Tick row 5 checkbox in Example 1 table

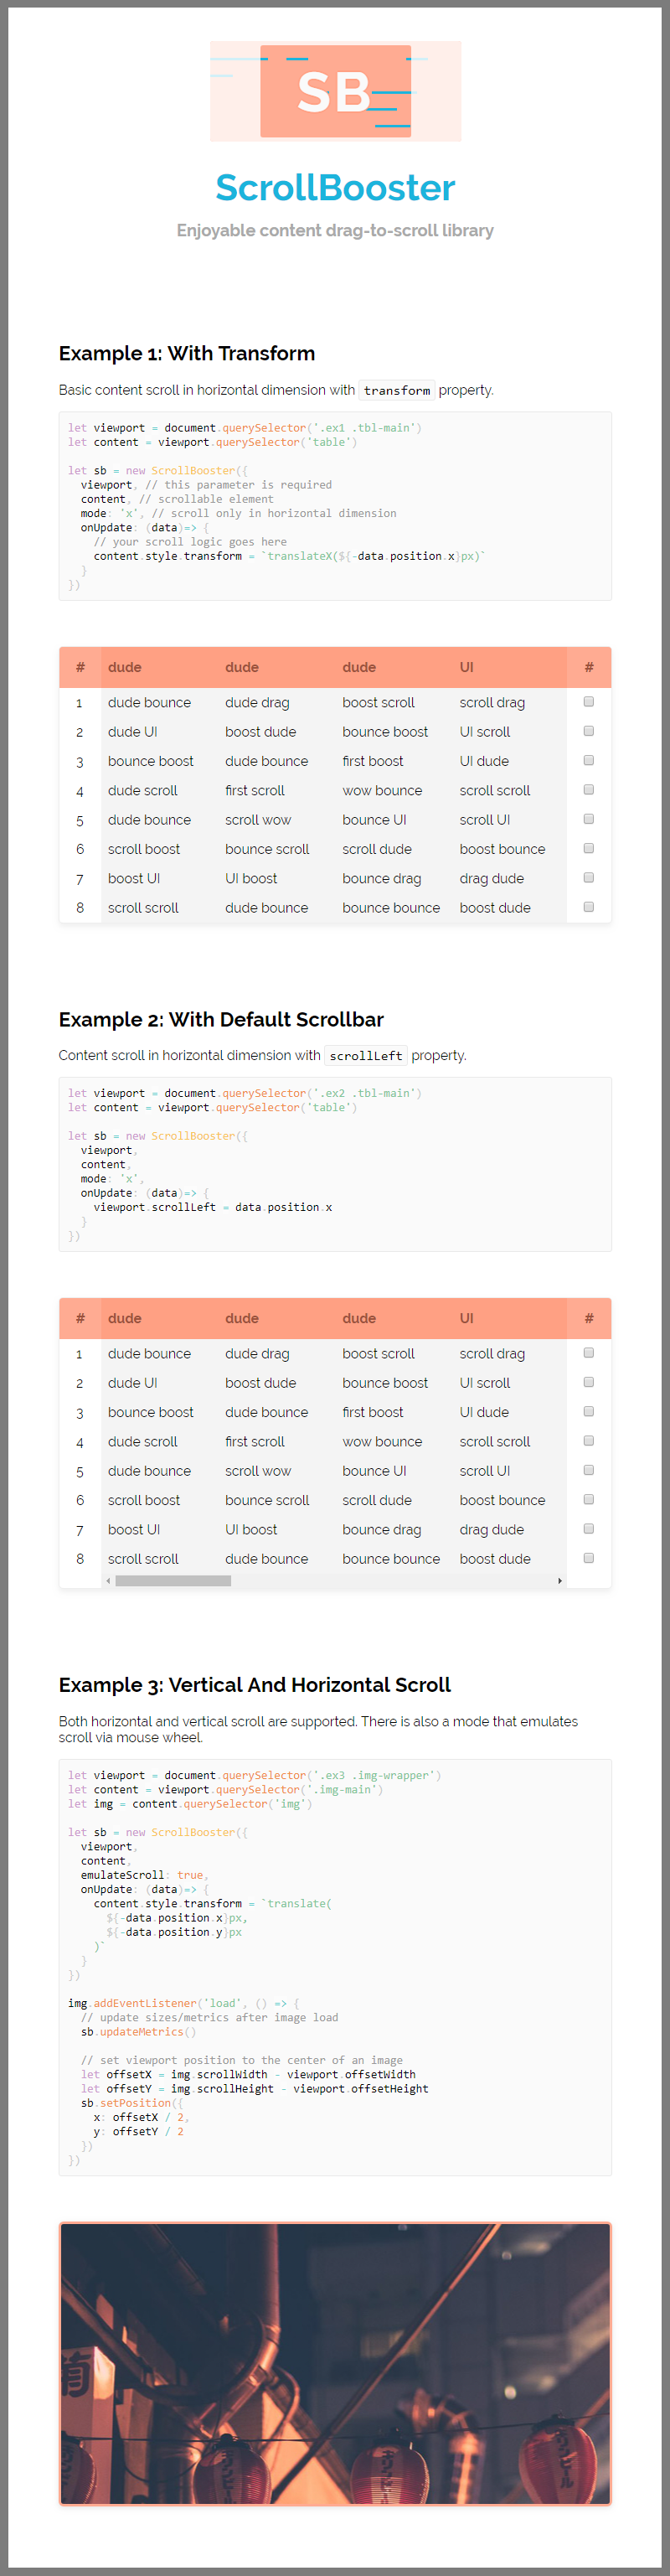[588, 819]
